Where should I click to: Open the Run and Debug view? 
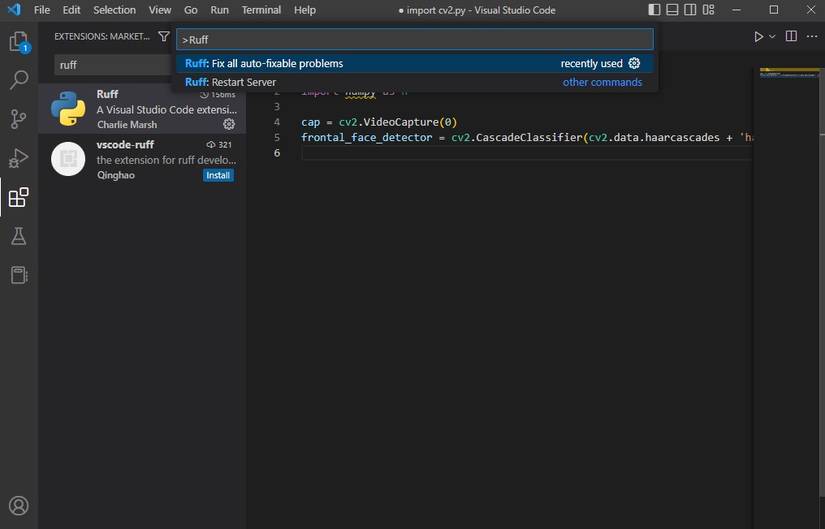tap(18, 158)
